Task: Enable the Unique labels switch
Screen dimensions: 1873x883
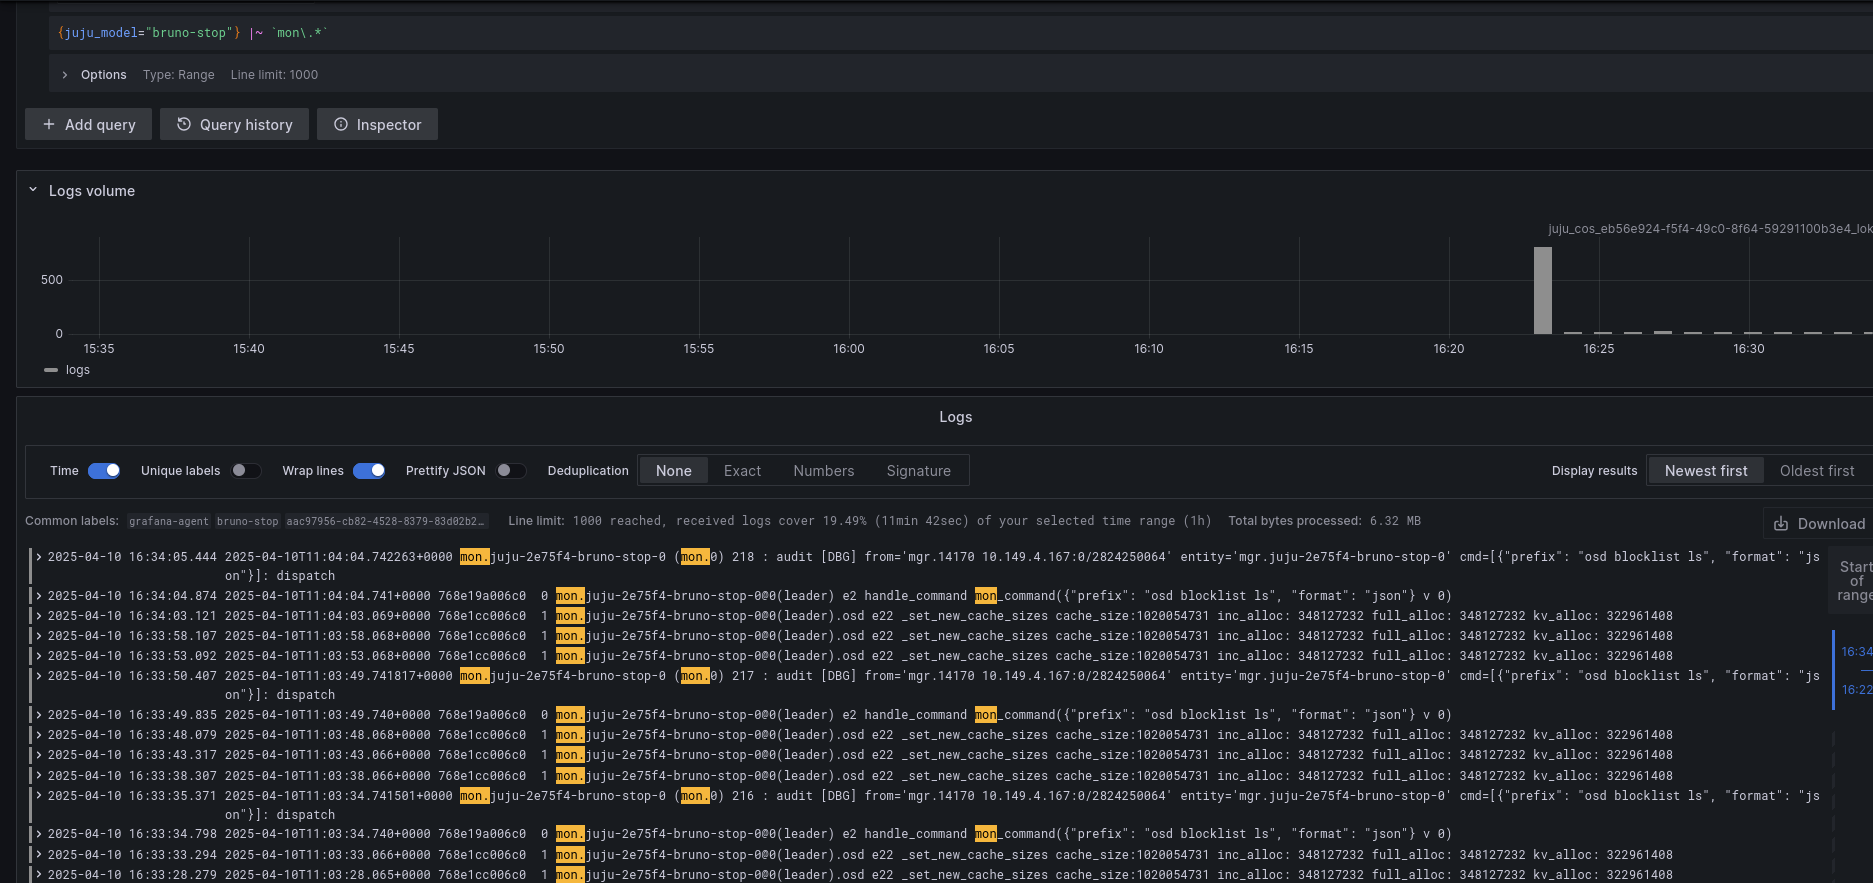Action: click(246, 471)
